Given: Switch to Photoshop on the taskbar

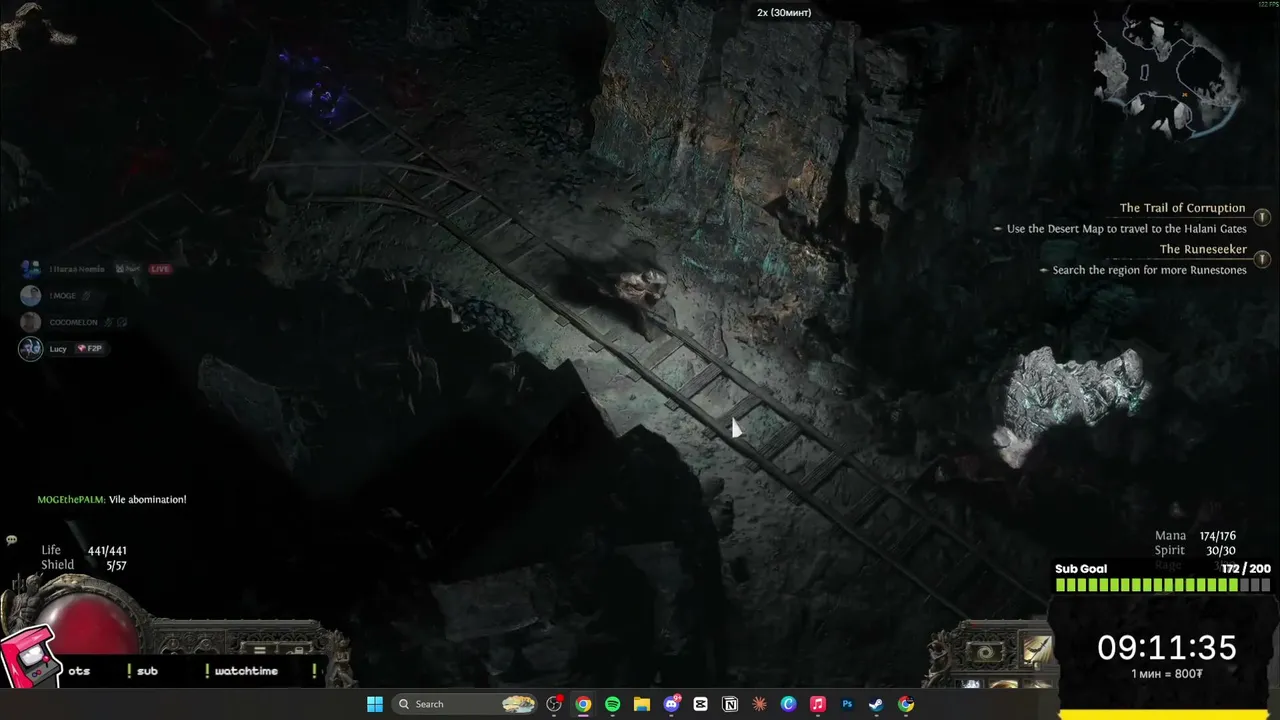Looking at the screenshot, I should click(847, 704).
